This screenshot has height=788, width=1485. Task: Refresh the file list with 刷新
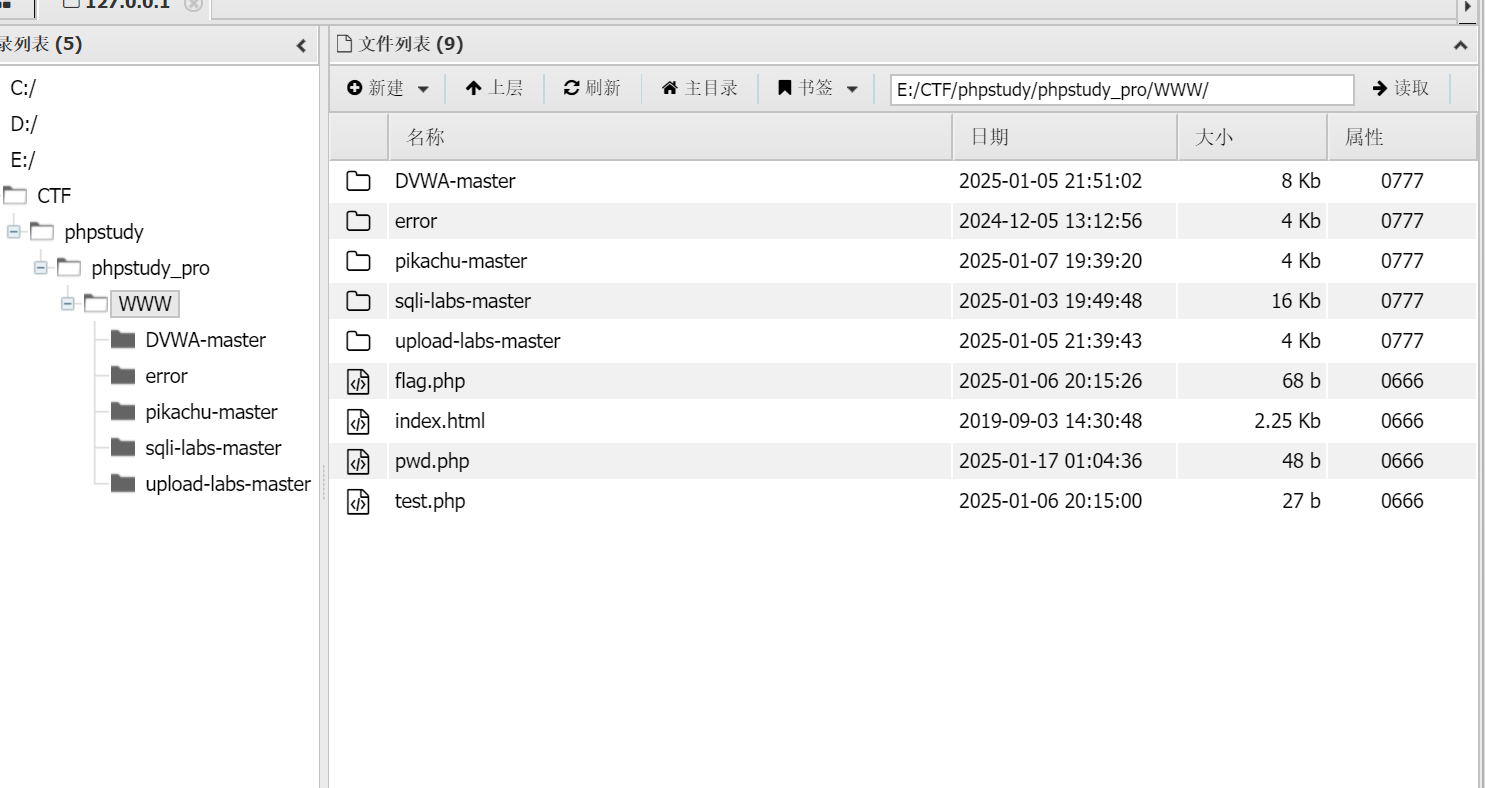pyautogui.click(x=592, y=89)
